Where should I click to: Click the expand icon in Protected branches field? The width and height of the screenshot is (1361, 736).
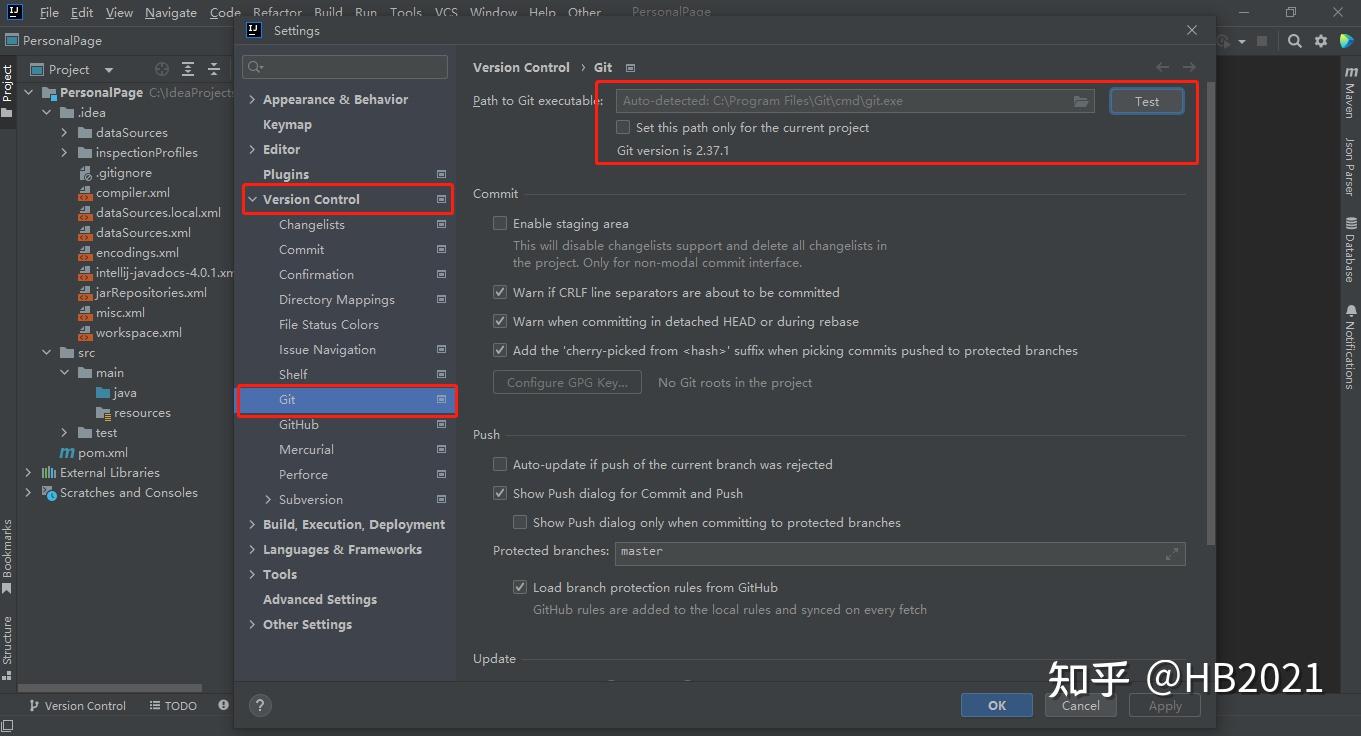point(1172,553)
